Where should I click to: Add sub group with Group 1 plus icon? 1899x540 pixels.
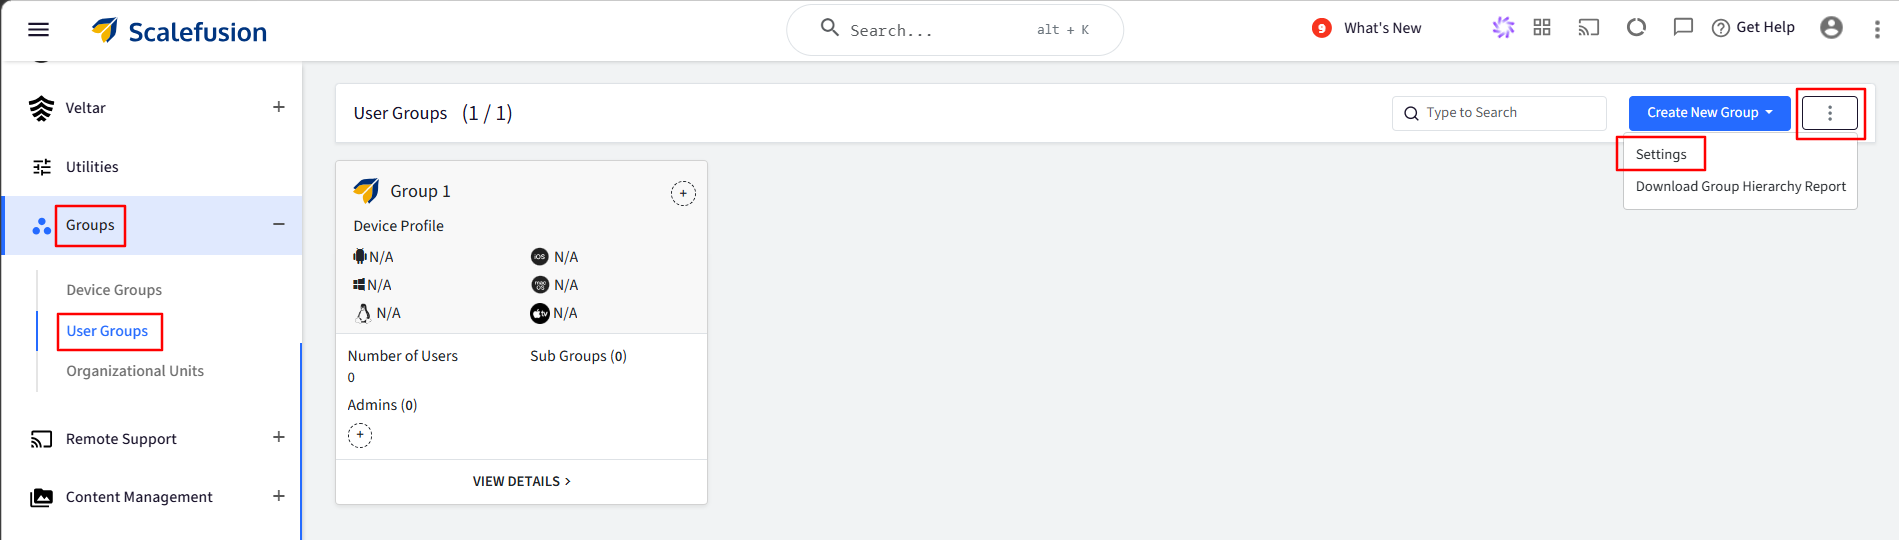click(683, 193)
